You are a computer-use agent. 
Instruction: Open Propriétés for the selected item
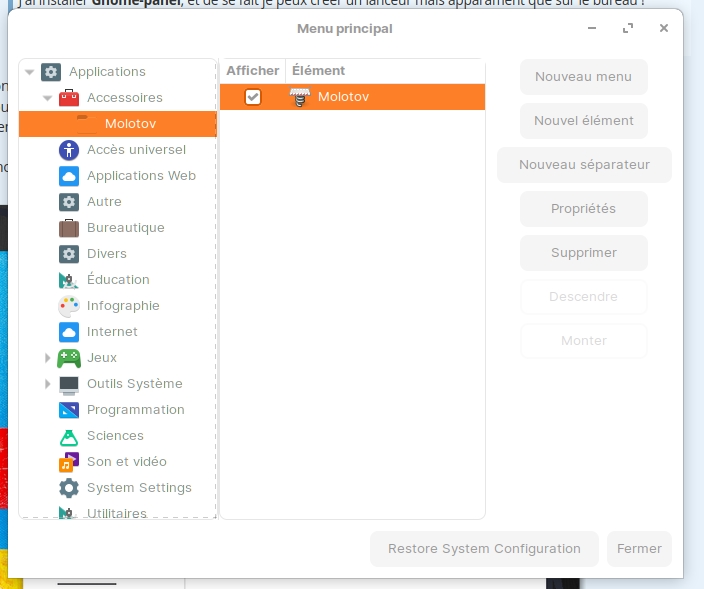583,209
